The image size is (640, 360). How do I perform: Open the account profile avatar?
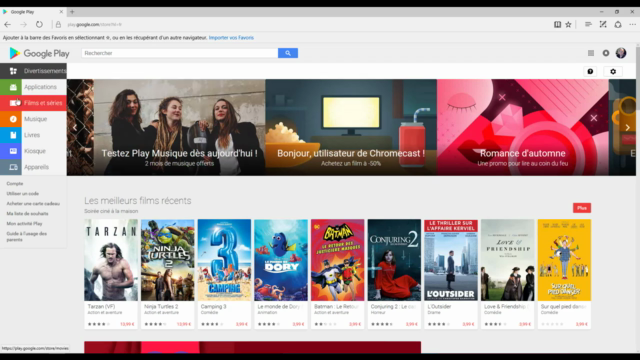tap(621, 53)
